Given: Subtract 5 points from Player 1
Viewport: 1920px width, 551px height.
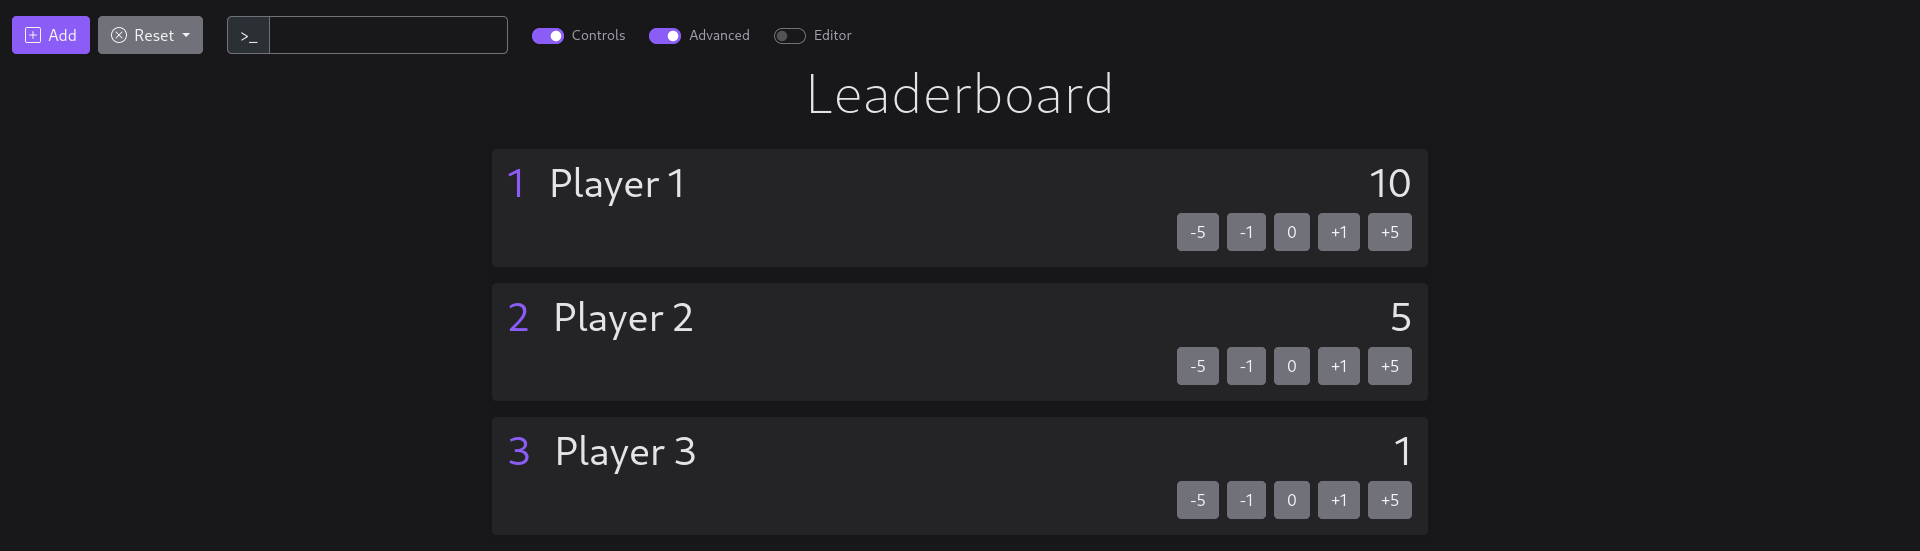Looking at the screenshot, I should click(x=1197, y=232).
